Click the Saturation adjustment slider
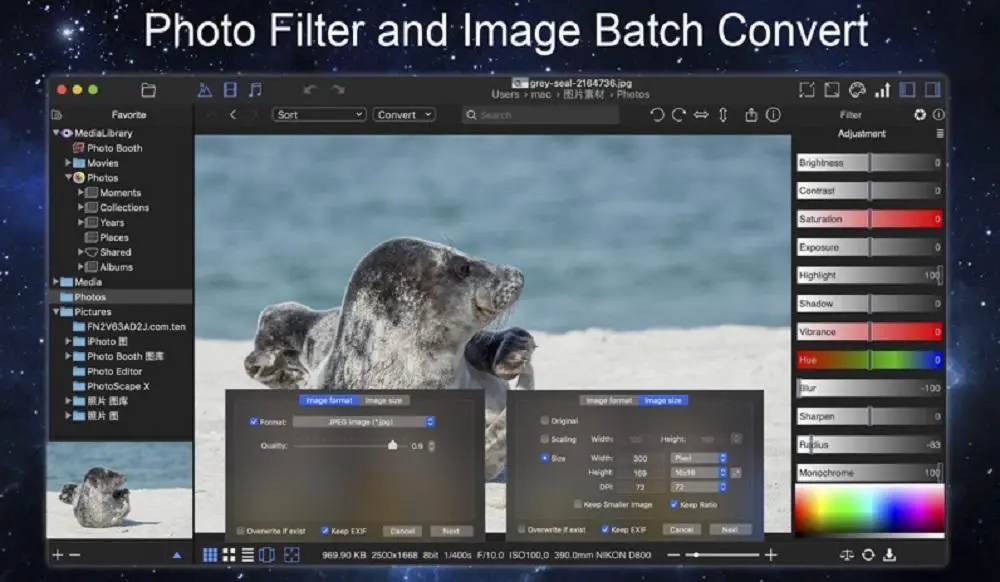 tap(869, 219)
